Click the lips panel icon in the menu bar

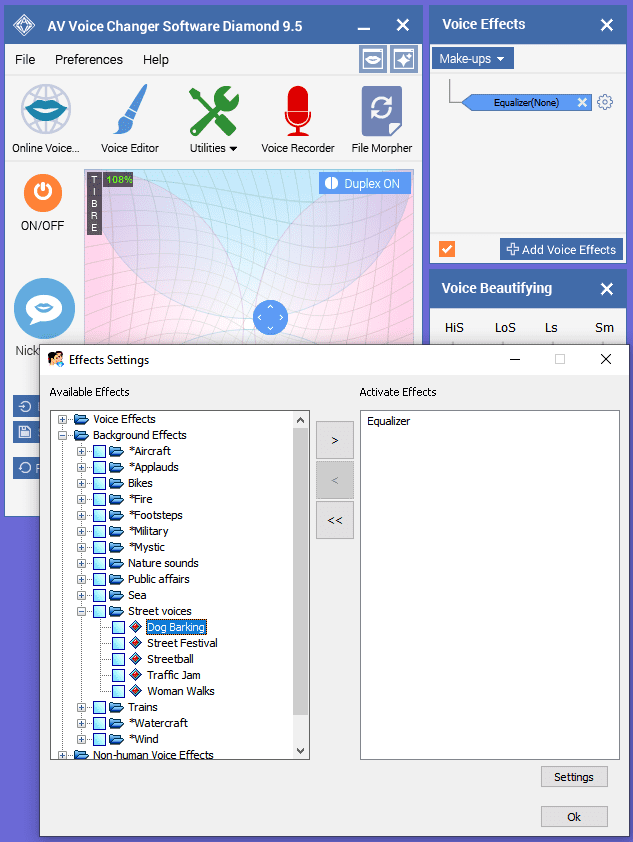tap(373, 59)
